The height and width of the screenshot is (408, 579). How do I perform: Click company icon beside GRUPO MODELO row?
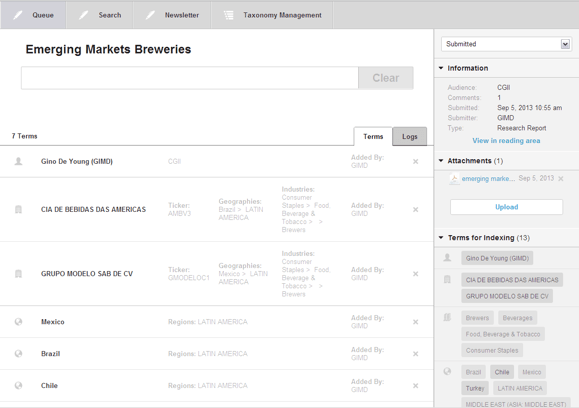(x=18, y=274)
